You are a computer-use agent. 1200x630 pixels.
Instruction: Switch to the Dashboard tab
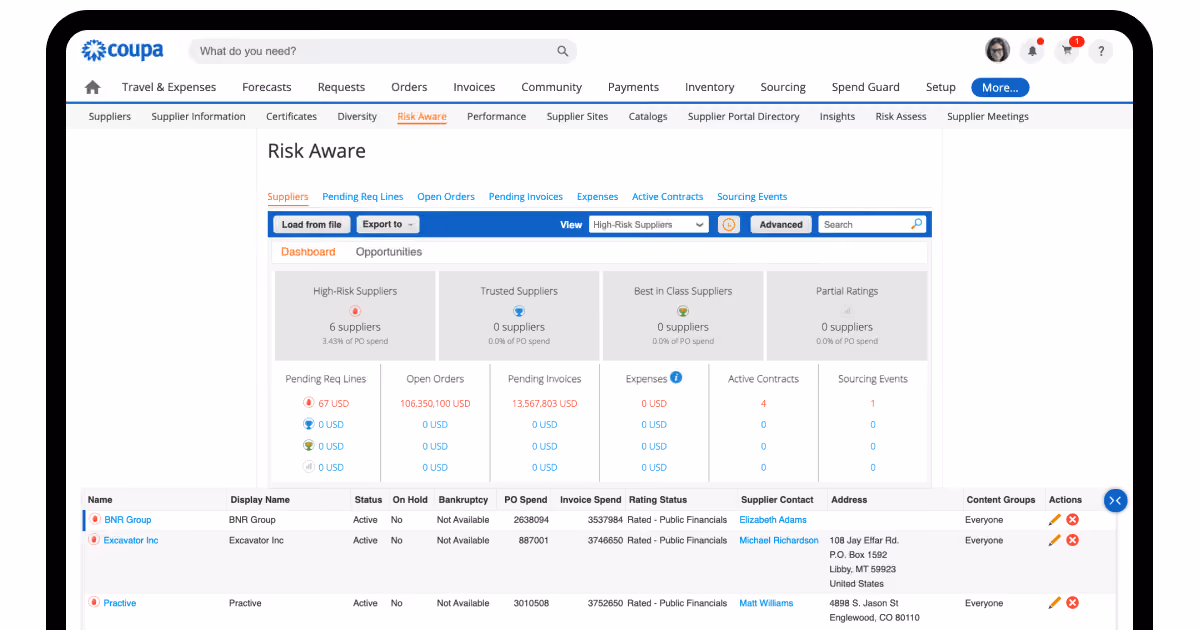[308, 252]
